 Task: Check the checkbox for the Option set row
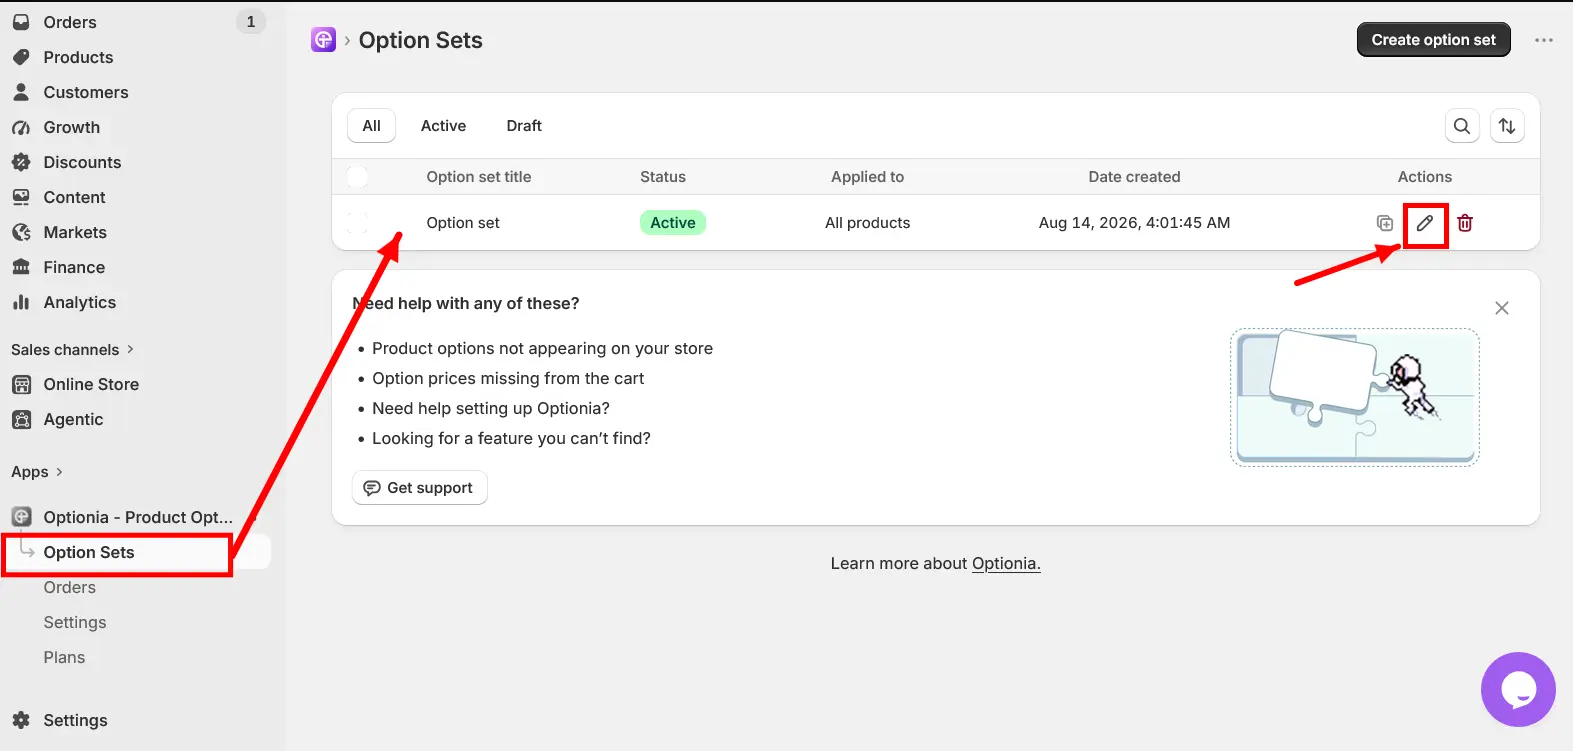357,223
